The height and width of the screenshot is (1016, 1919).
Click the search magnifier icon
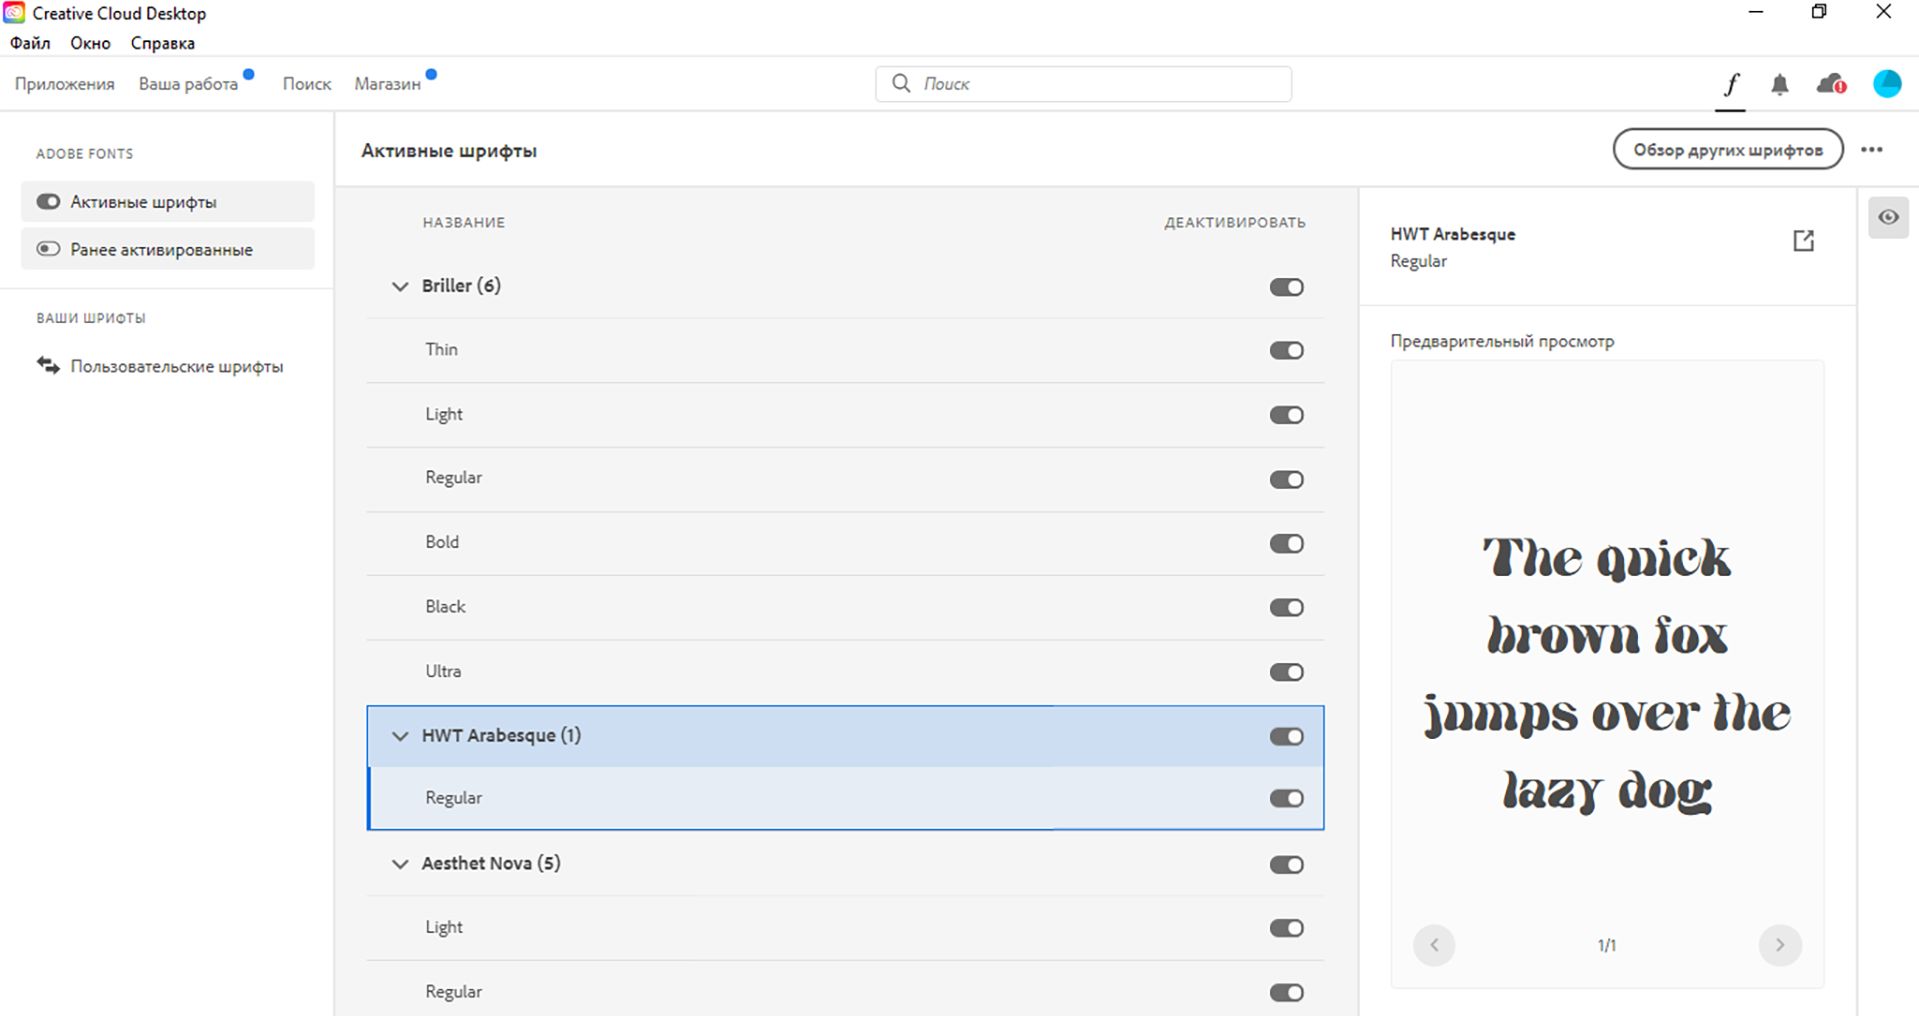(901, 83)
